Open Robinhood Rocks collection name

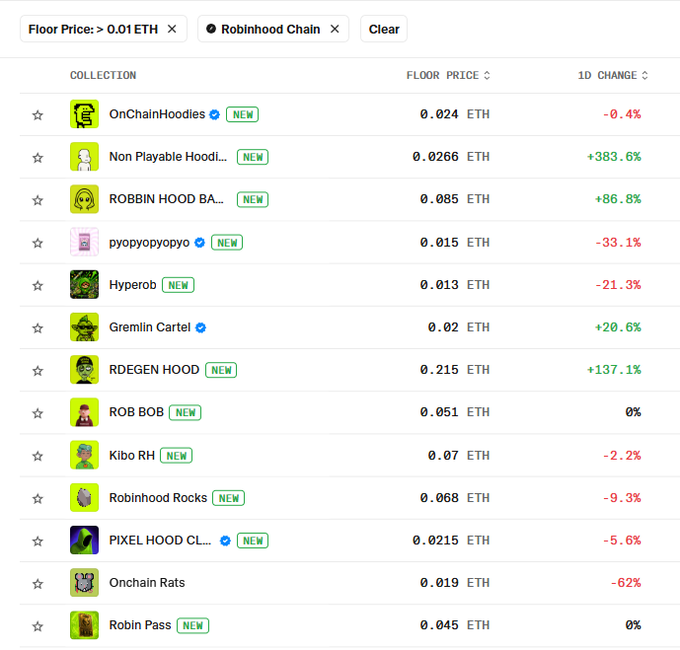point(158,497)
